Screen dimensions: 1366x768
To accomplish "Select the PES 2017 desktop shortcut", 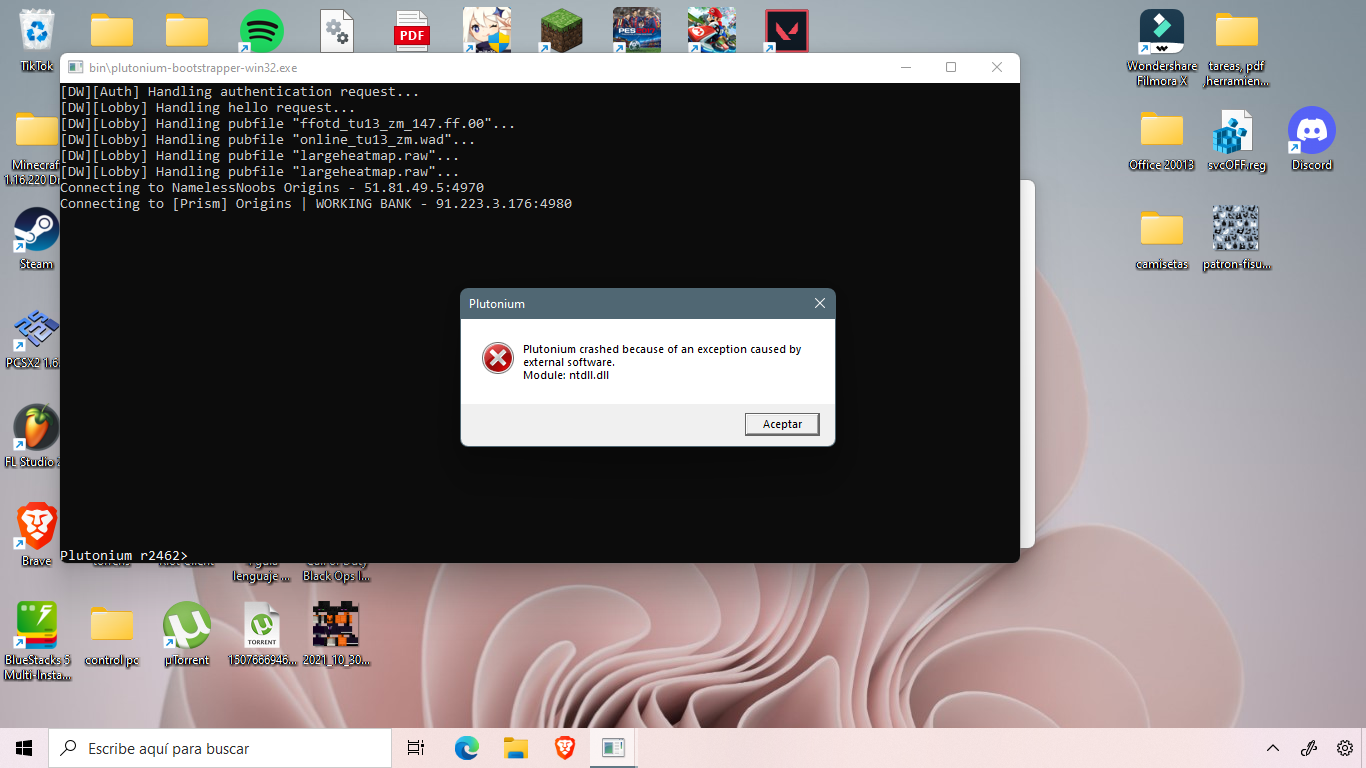I will (637, 31).
